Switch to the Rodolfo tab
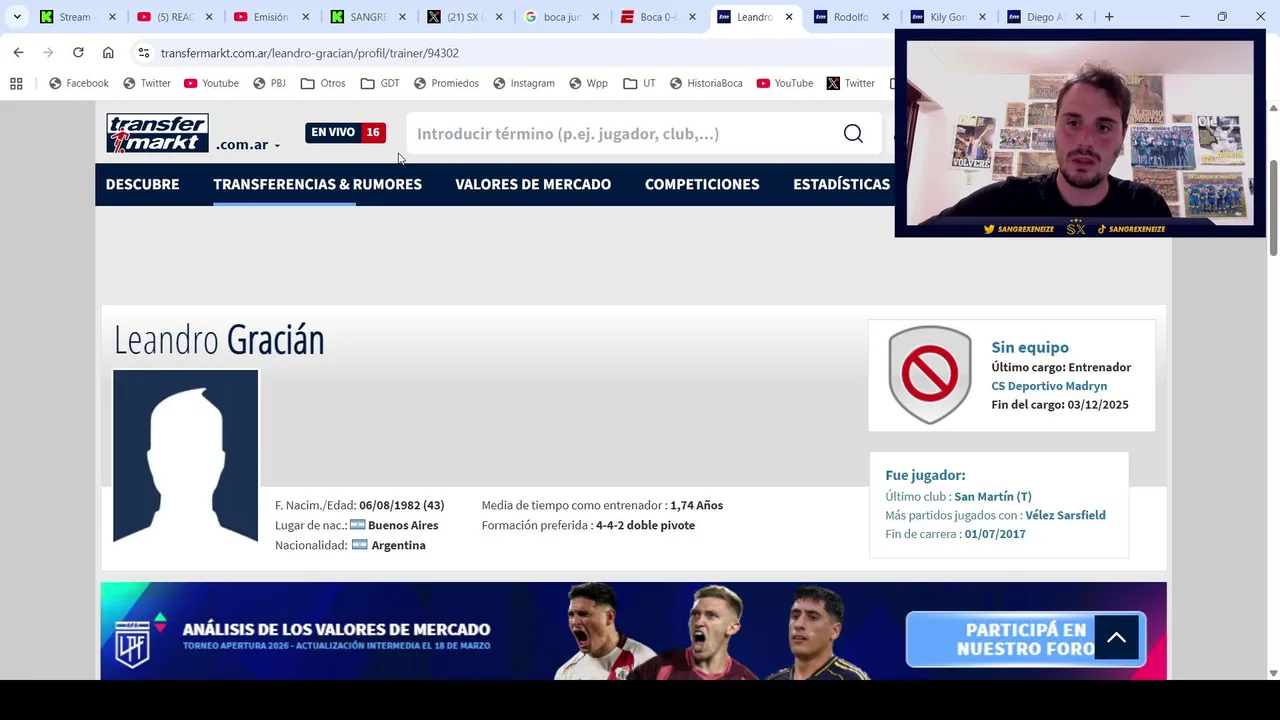Viewport: 1280px width, 720px height. click(850, 17)
